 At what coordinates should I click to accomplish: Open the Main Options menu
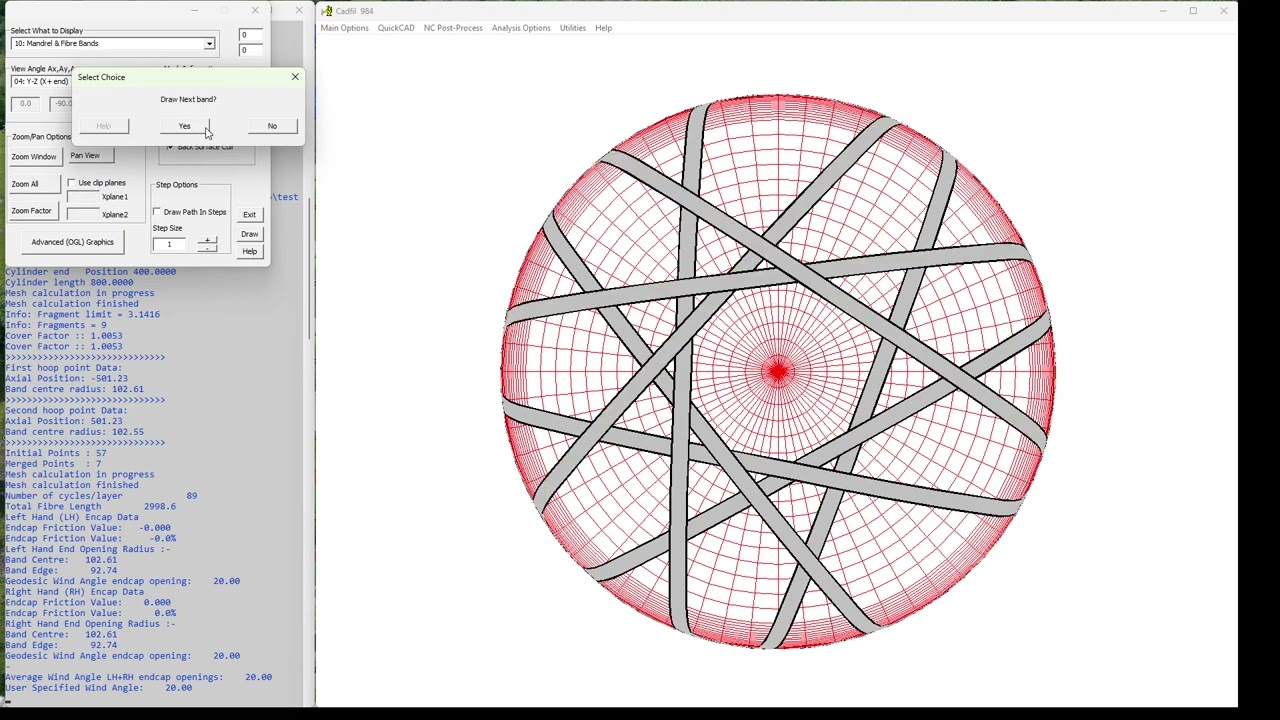(344, 28)
